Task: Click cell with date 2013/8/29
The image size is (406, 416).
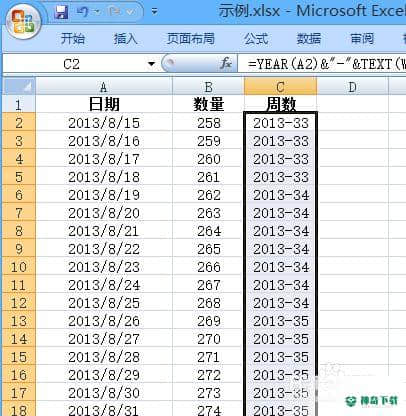Action: pos(104,375)
